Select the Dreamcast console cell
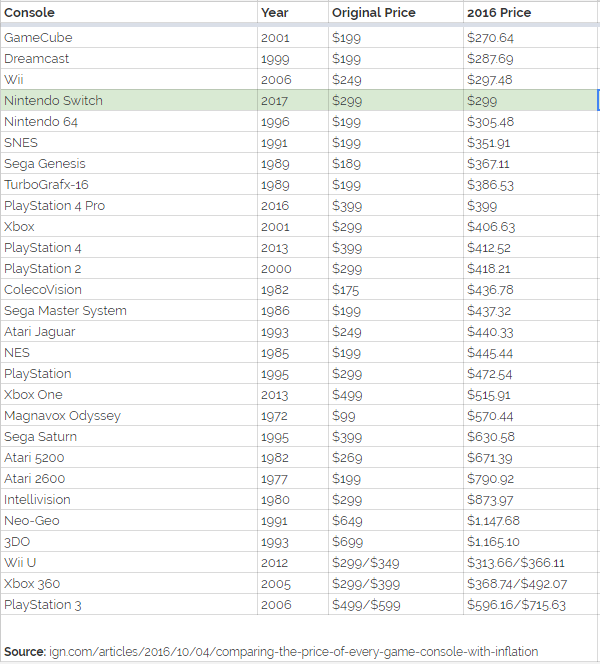 [x=129, y=58]
